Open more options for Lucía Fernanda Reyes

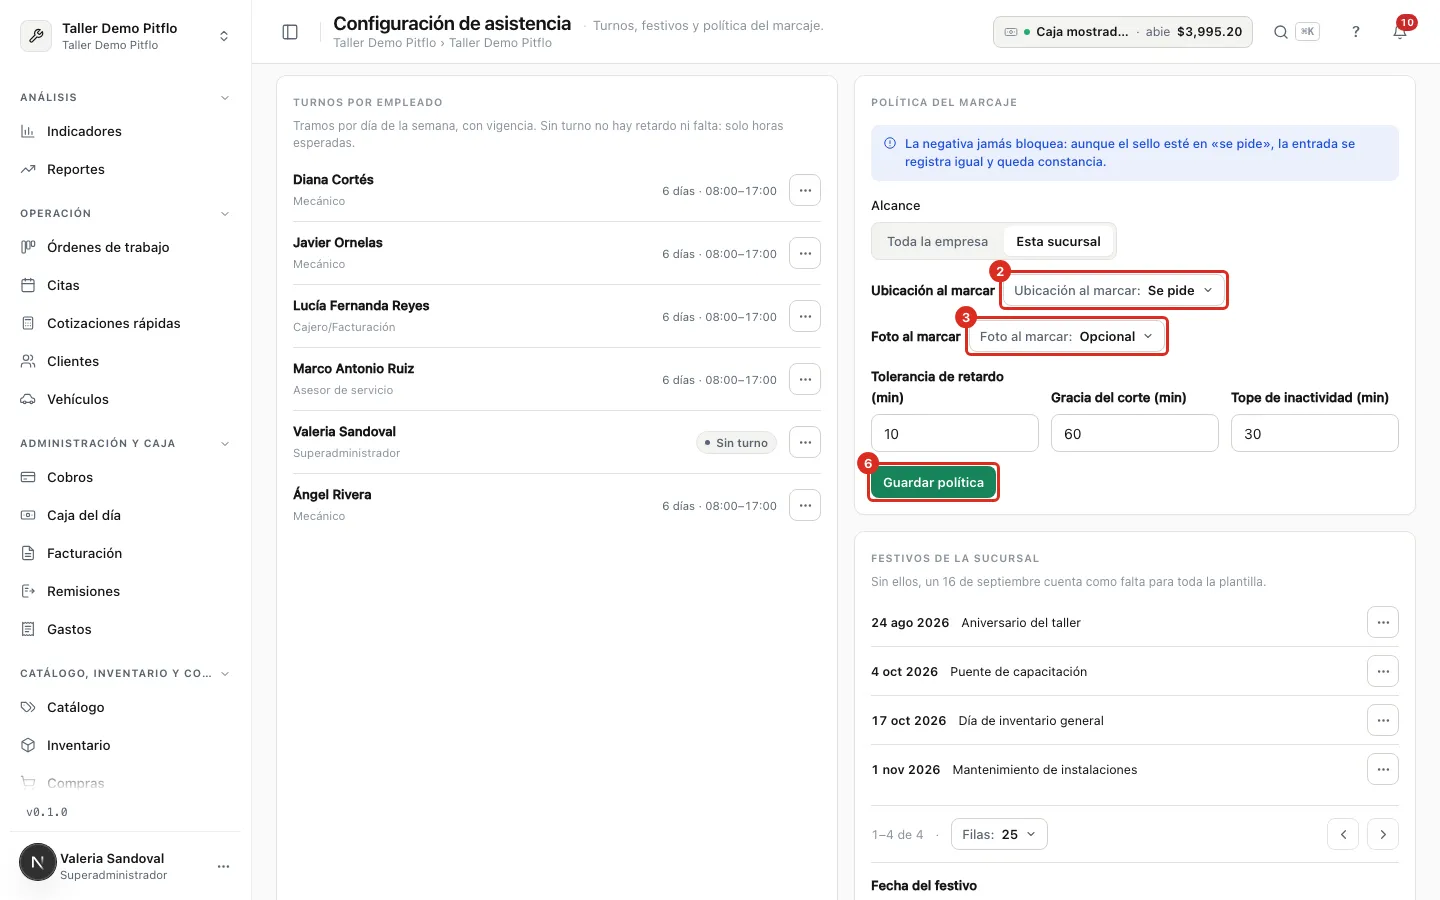[805, 316]
